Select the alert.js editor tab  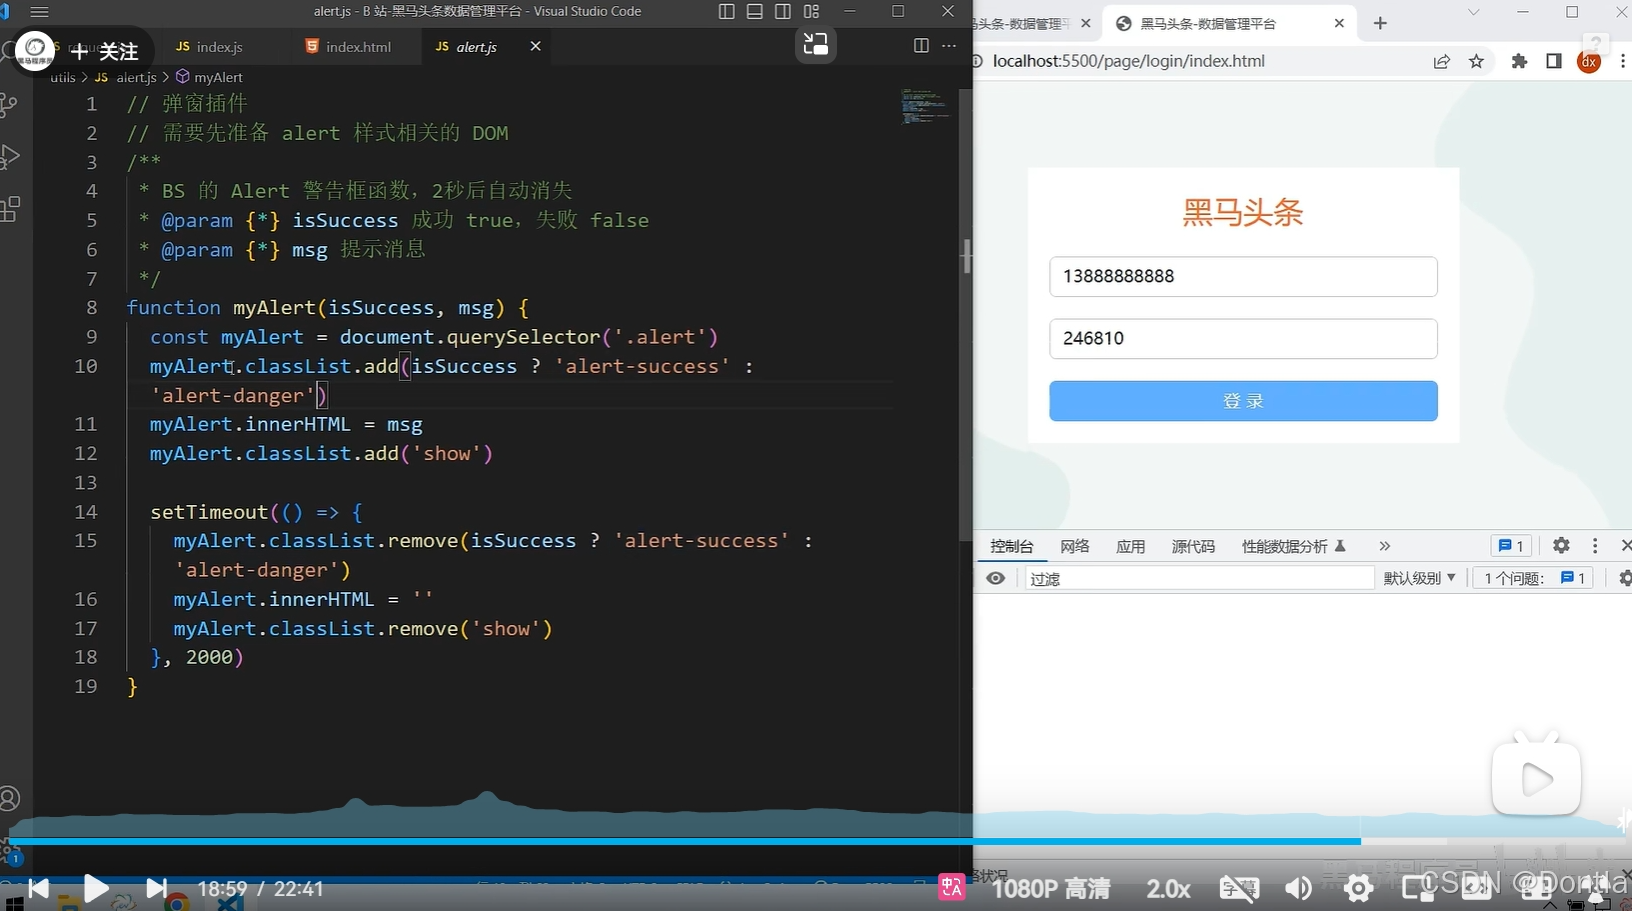click(x=476, y=47)
